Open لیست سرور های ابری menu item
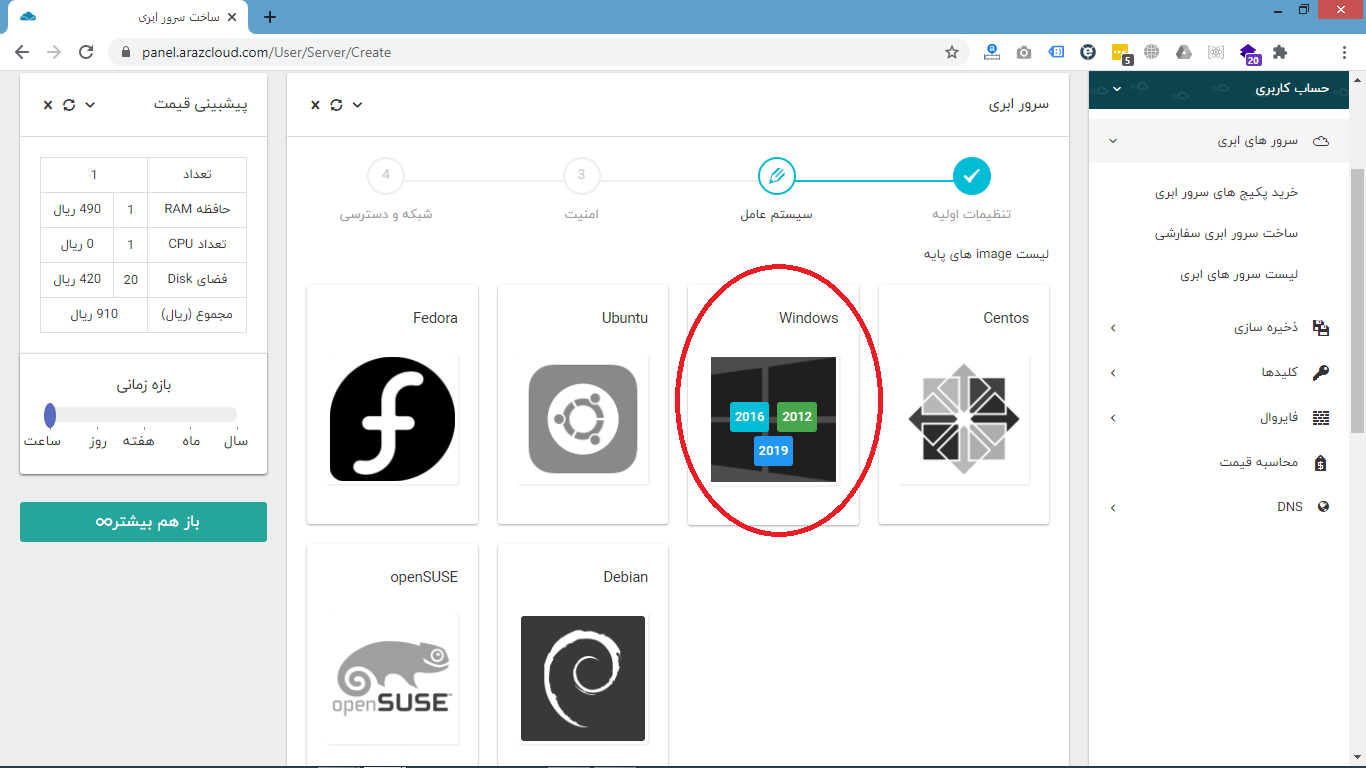1366x768 pixels. [1238, 275]
